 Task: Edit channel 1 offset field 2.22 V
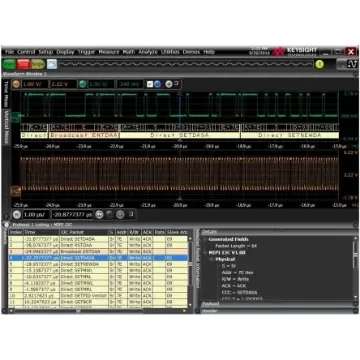click(x=63, y=84)
